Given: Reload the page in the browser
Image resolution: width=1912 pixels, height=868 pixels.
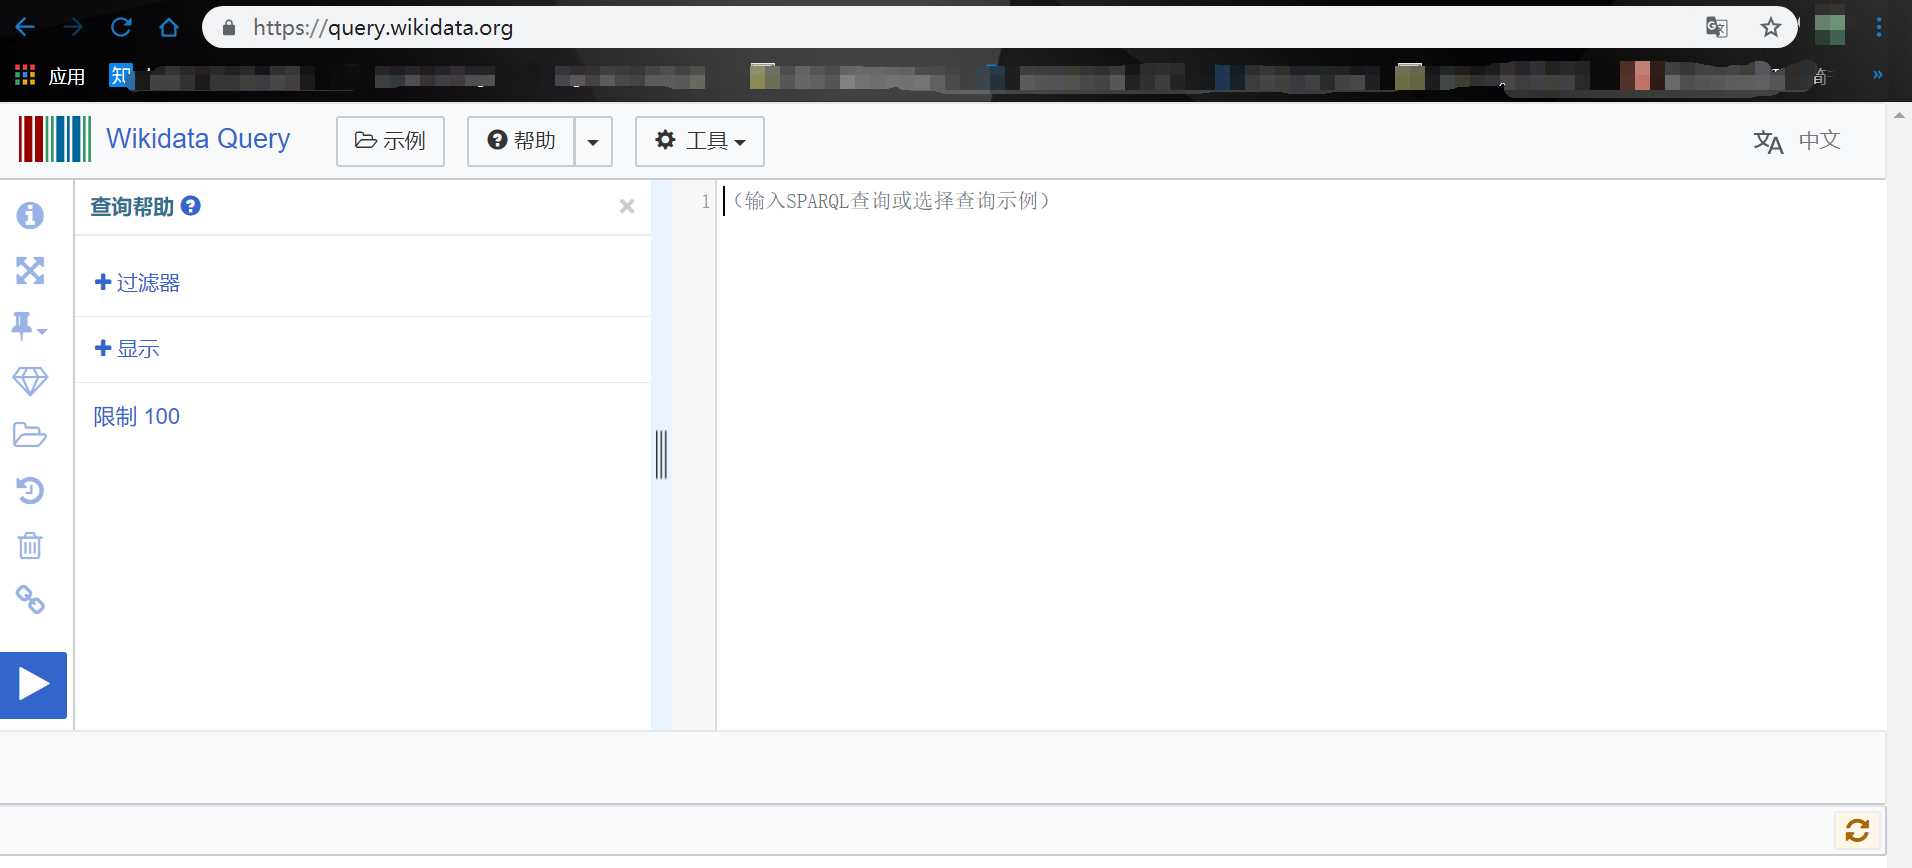Looking at the screenshot, I should pyautogui.click(x=121, y=27).
